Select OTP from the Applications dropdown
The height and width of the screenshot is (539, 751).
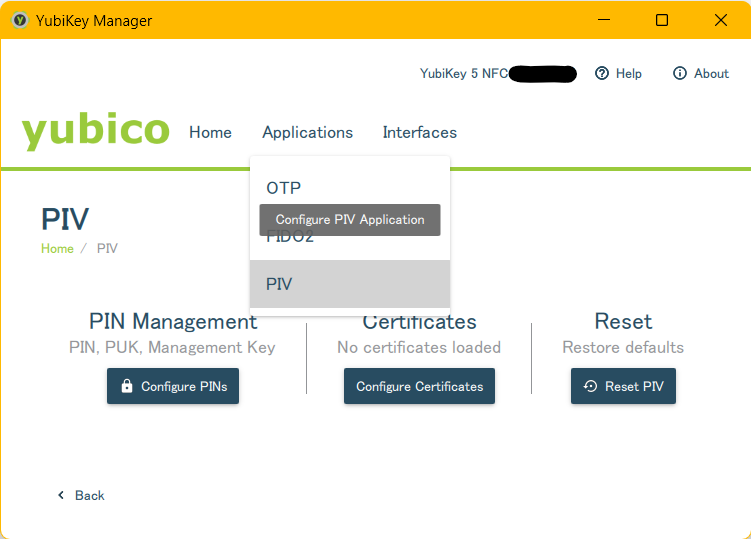point(350,188)
